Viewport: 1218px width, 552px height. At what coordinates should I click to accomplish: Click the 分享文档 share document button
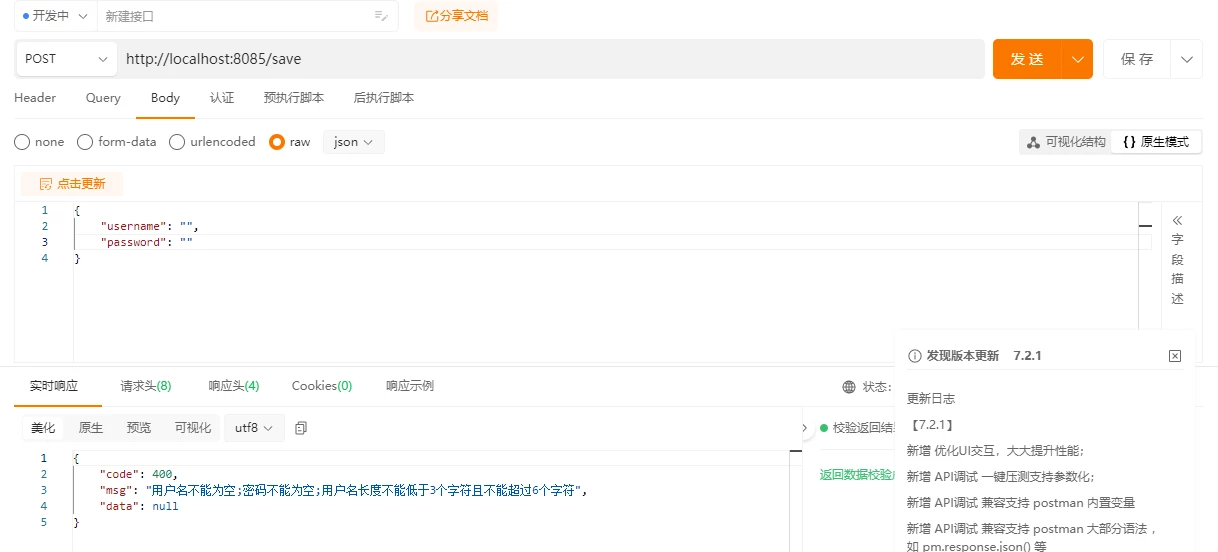456,16
